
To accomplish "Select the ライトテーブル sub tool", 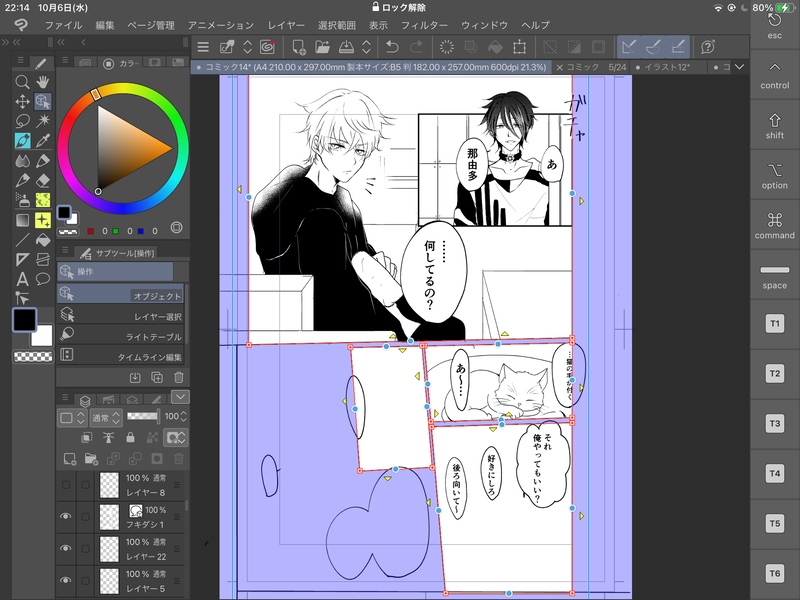I will click(x=120, y=336).
